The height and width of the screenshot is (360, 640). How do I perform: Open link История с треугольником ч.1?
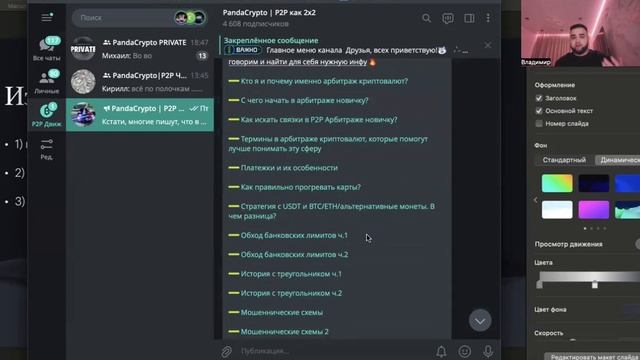pos(291,273)
